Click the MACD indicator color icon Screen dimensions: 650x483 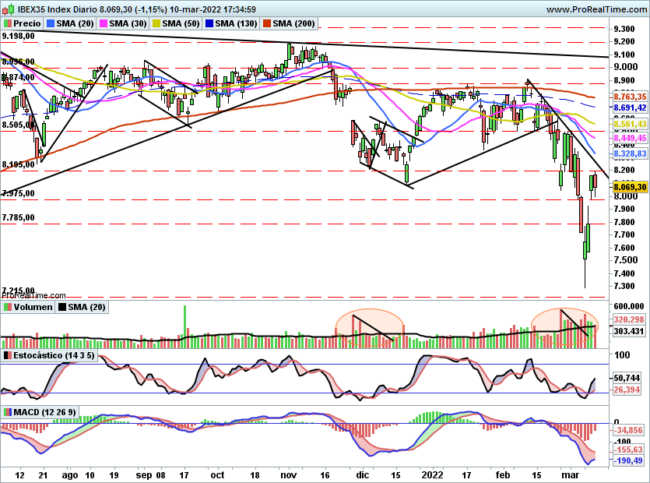click(x=8, y=412)
